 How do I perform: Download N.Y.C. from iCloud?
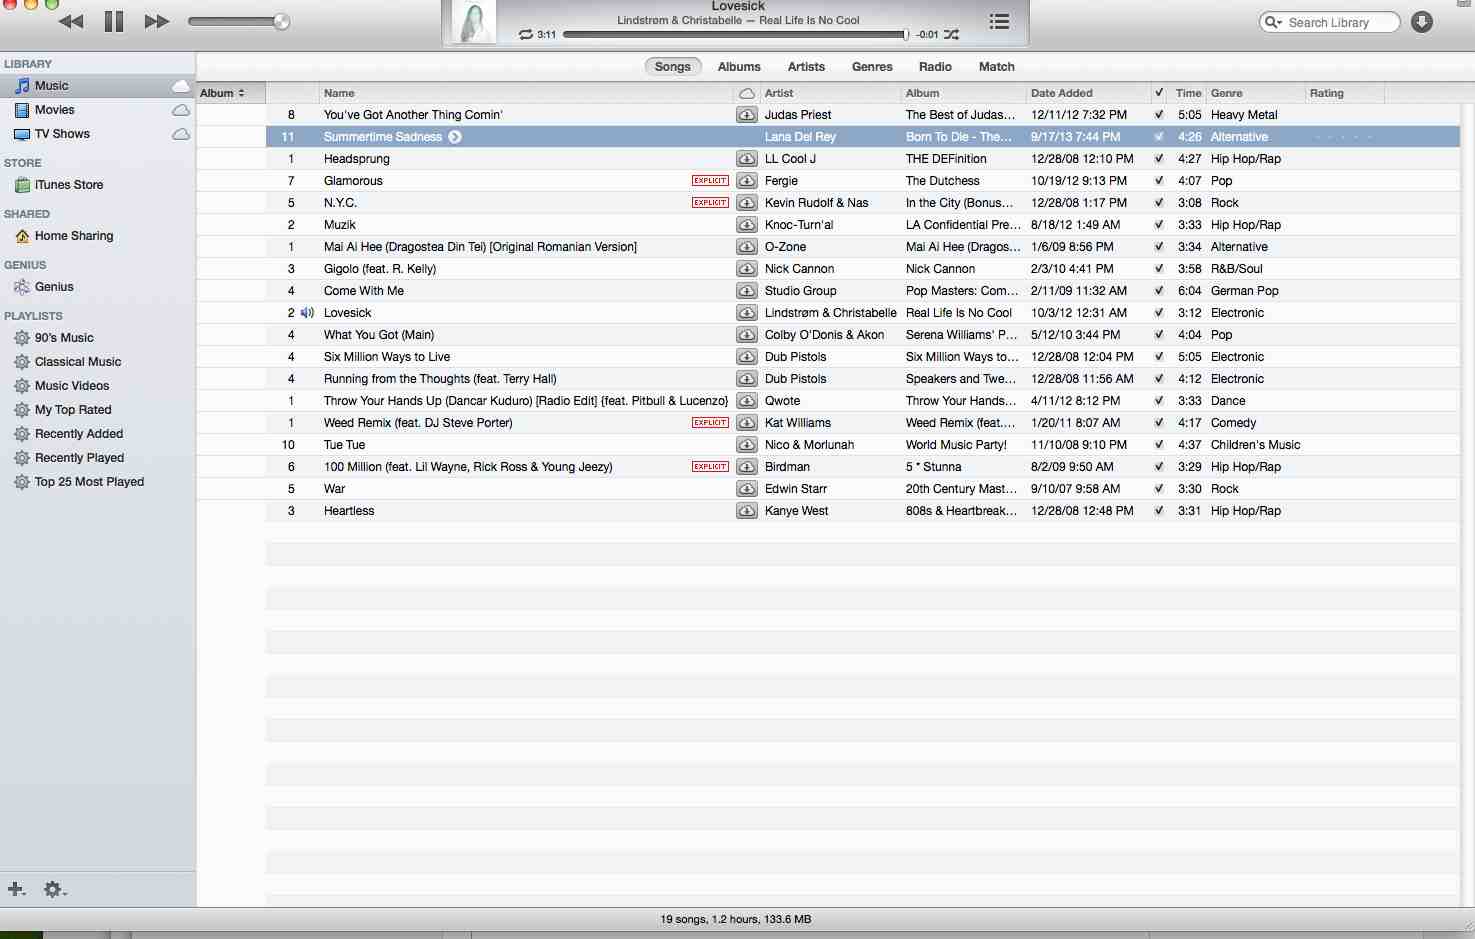[x=747, y=203]
